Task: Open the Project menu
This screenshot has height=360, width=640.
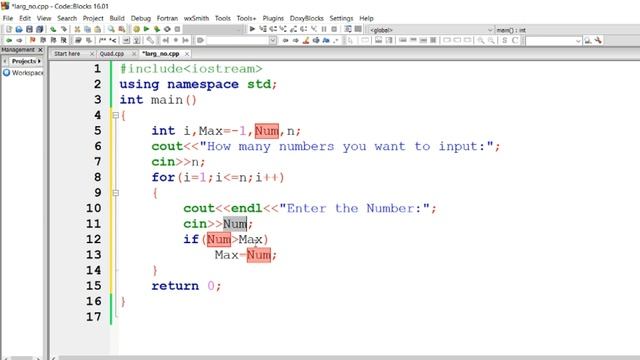Action: coord(93,18)
